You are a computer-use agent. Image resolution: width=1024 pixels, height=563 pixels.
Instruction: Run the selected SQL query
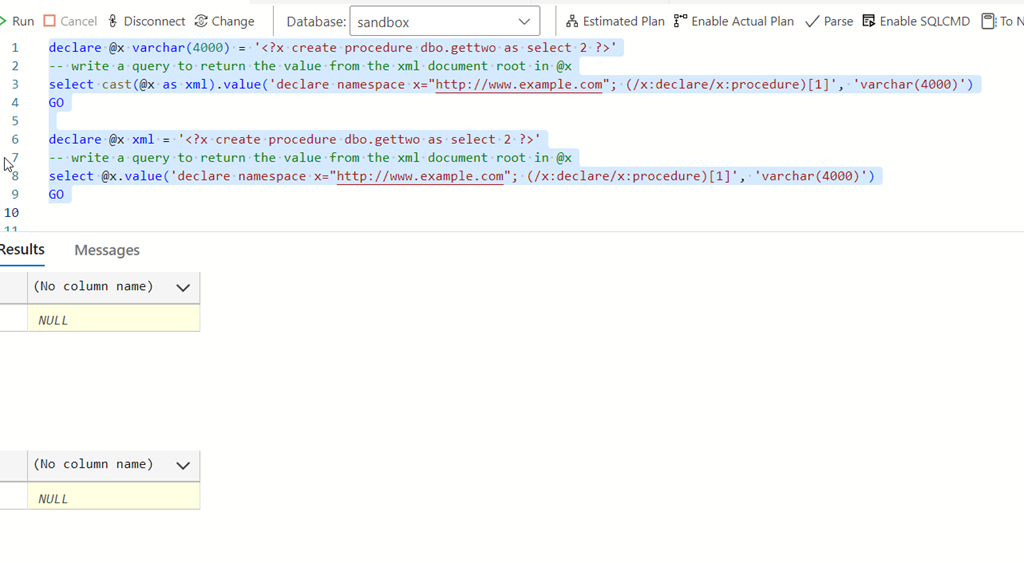(18, 21)
